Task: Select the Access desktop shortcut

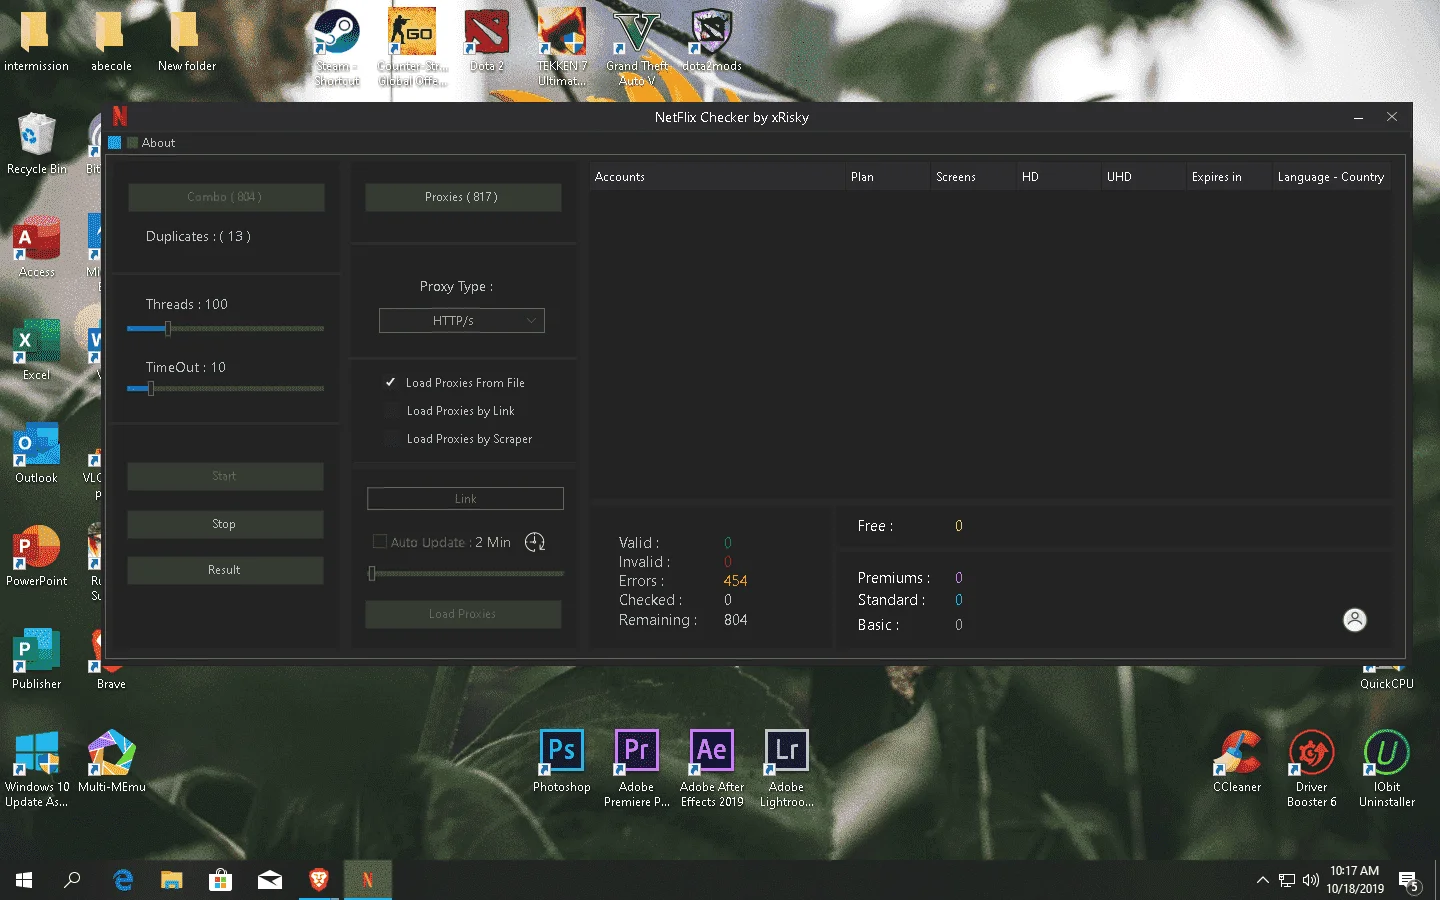Action: pyautogui.click(x=37, y=247)
